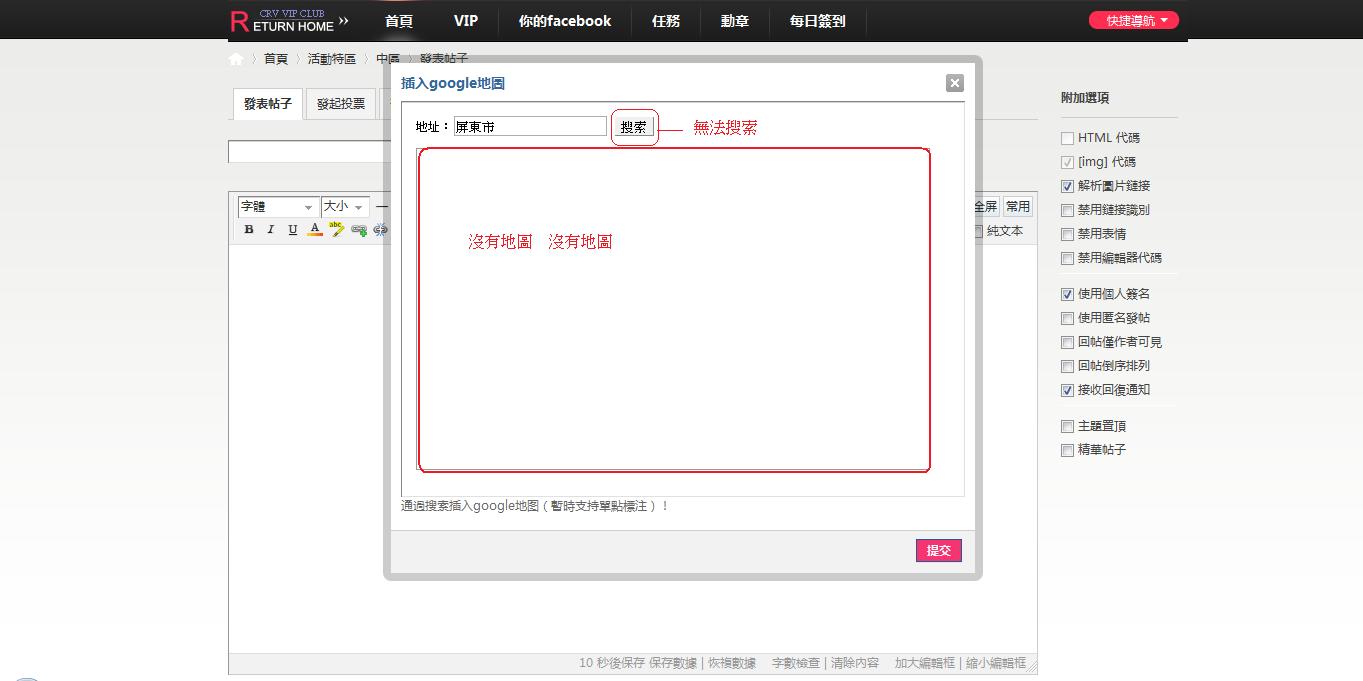Insert a hyperlink using the chain icon
1363x681 pixels.
click(x=359, y=230)
